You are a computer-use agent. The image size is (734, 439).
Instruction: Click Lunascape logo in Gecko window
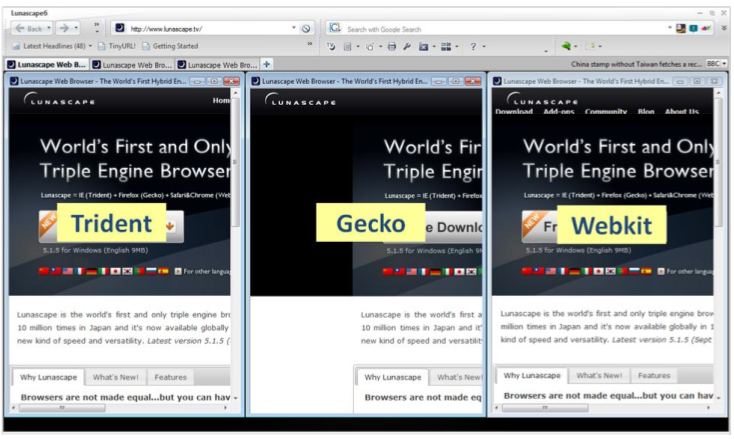click(x=300, y=99)
